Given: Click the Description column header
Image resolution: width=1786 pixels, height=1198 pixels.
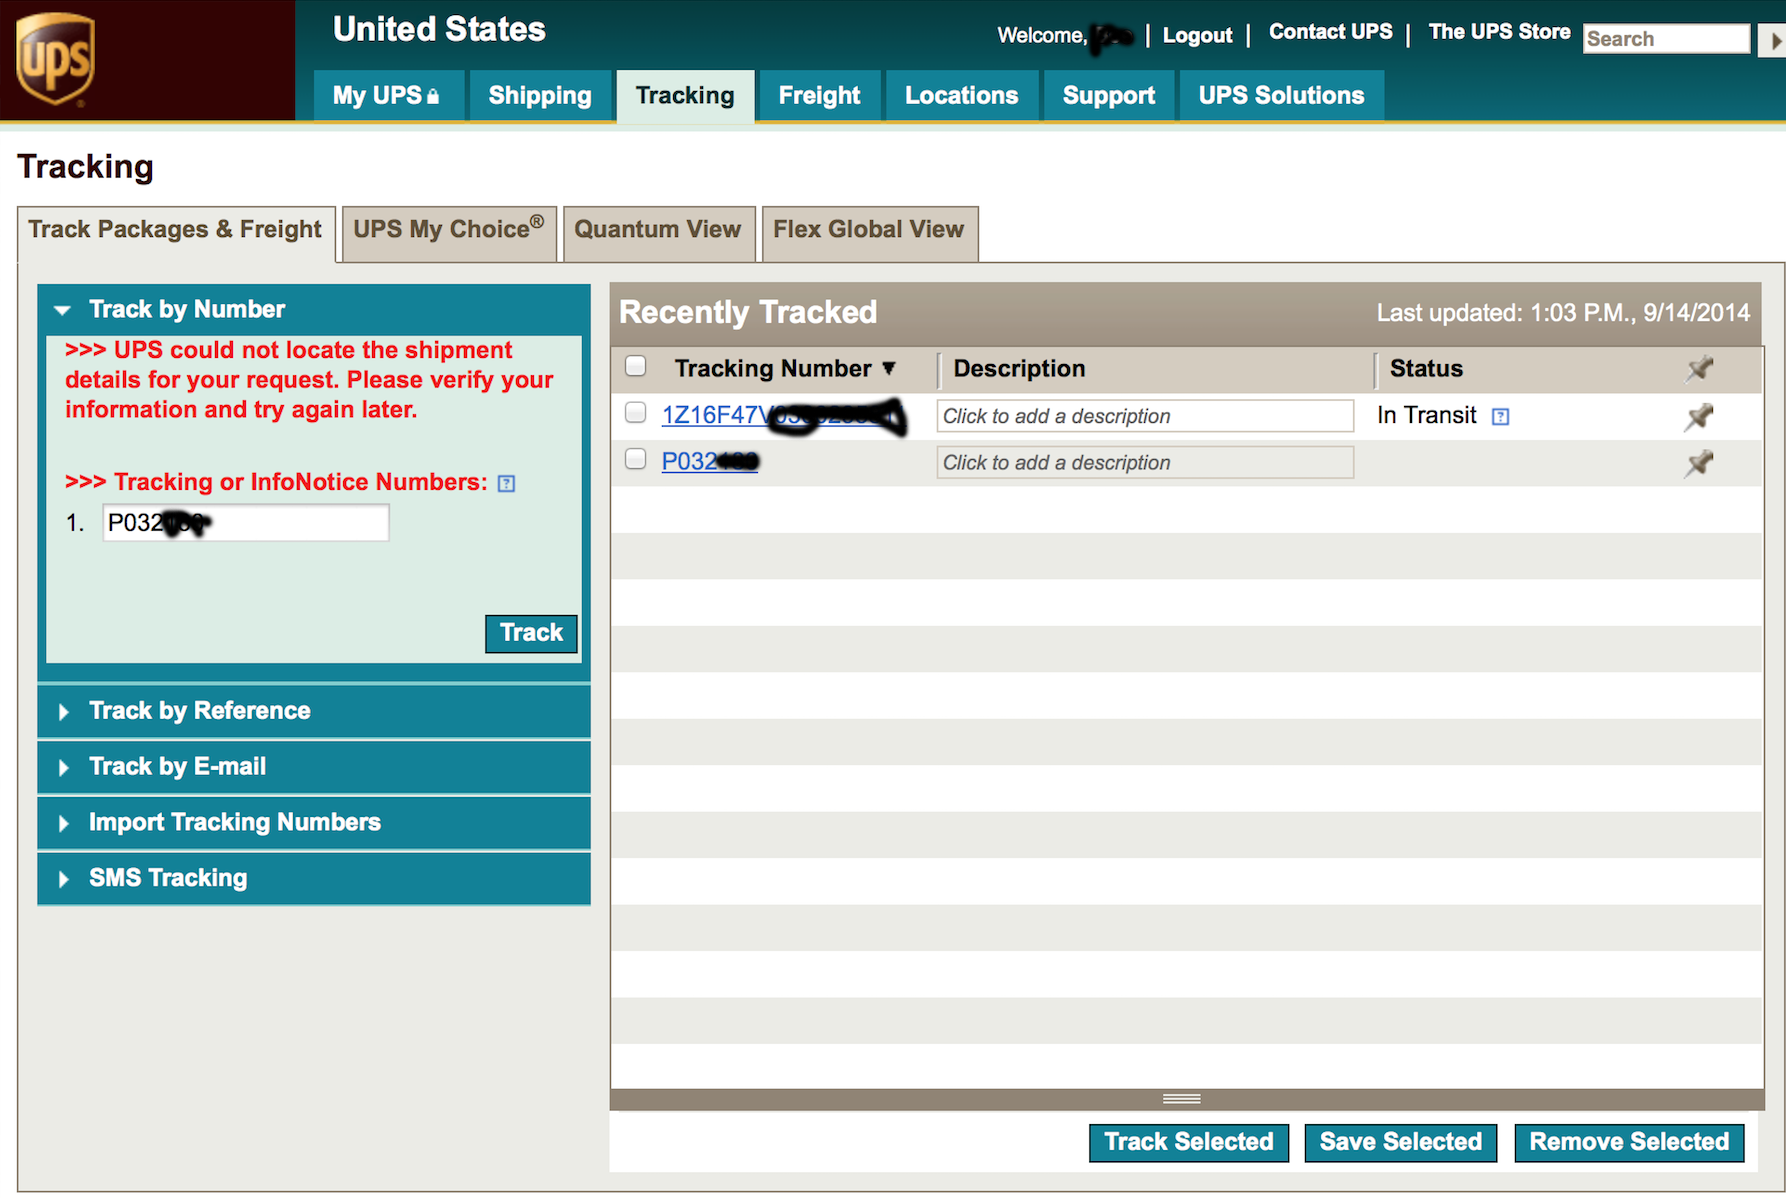Looking at the screenshot, I should tap(1019, 369).
